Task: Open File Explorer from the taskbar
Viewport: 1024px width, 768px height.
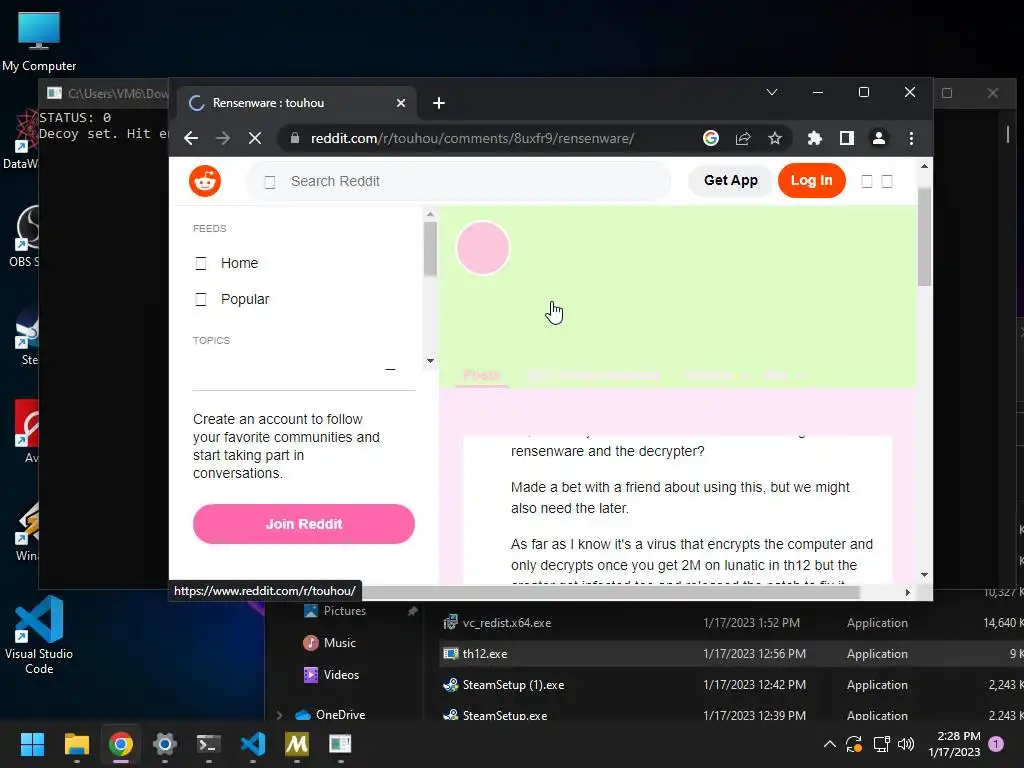Action: pyautogui.click(x=76, y=744)
